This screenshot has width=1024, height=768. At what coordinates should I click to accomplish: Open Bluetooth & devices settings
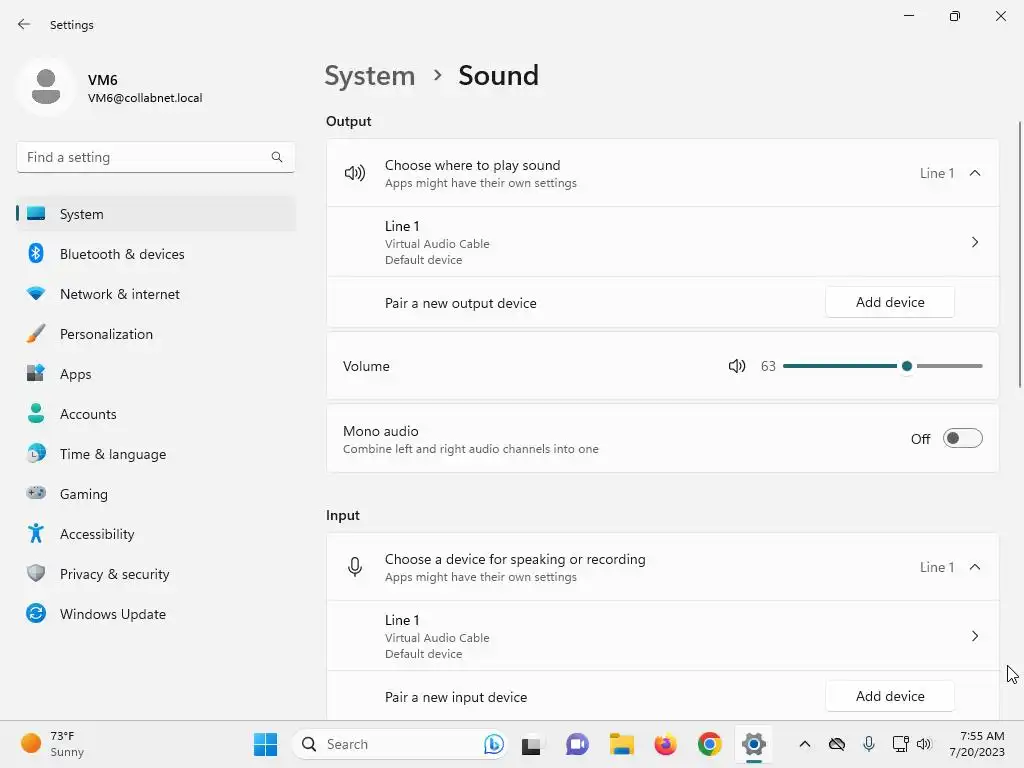pyautogui.click(x=122, y=254)
